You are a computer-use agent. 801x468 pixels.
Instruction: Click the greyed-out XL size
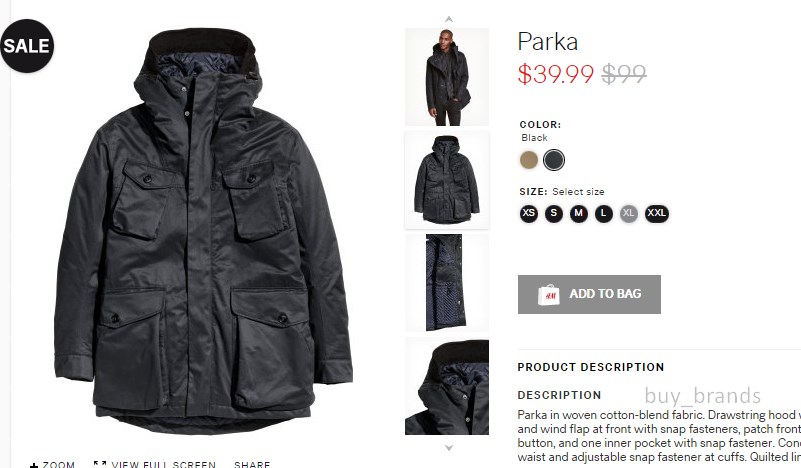point(628,213)
